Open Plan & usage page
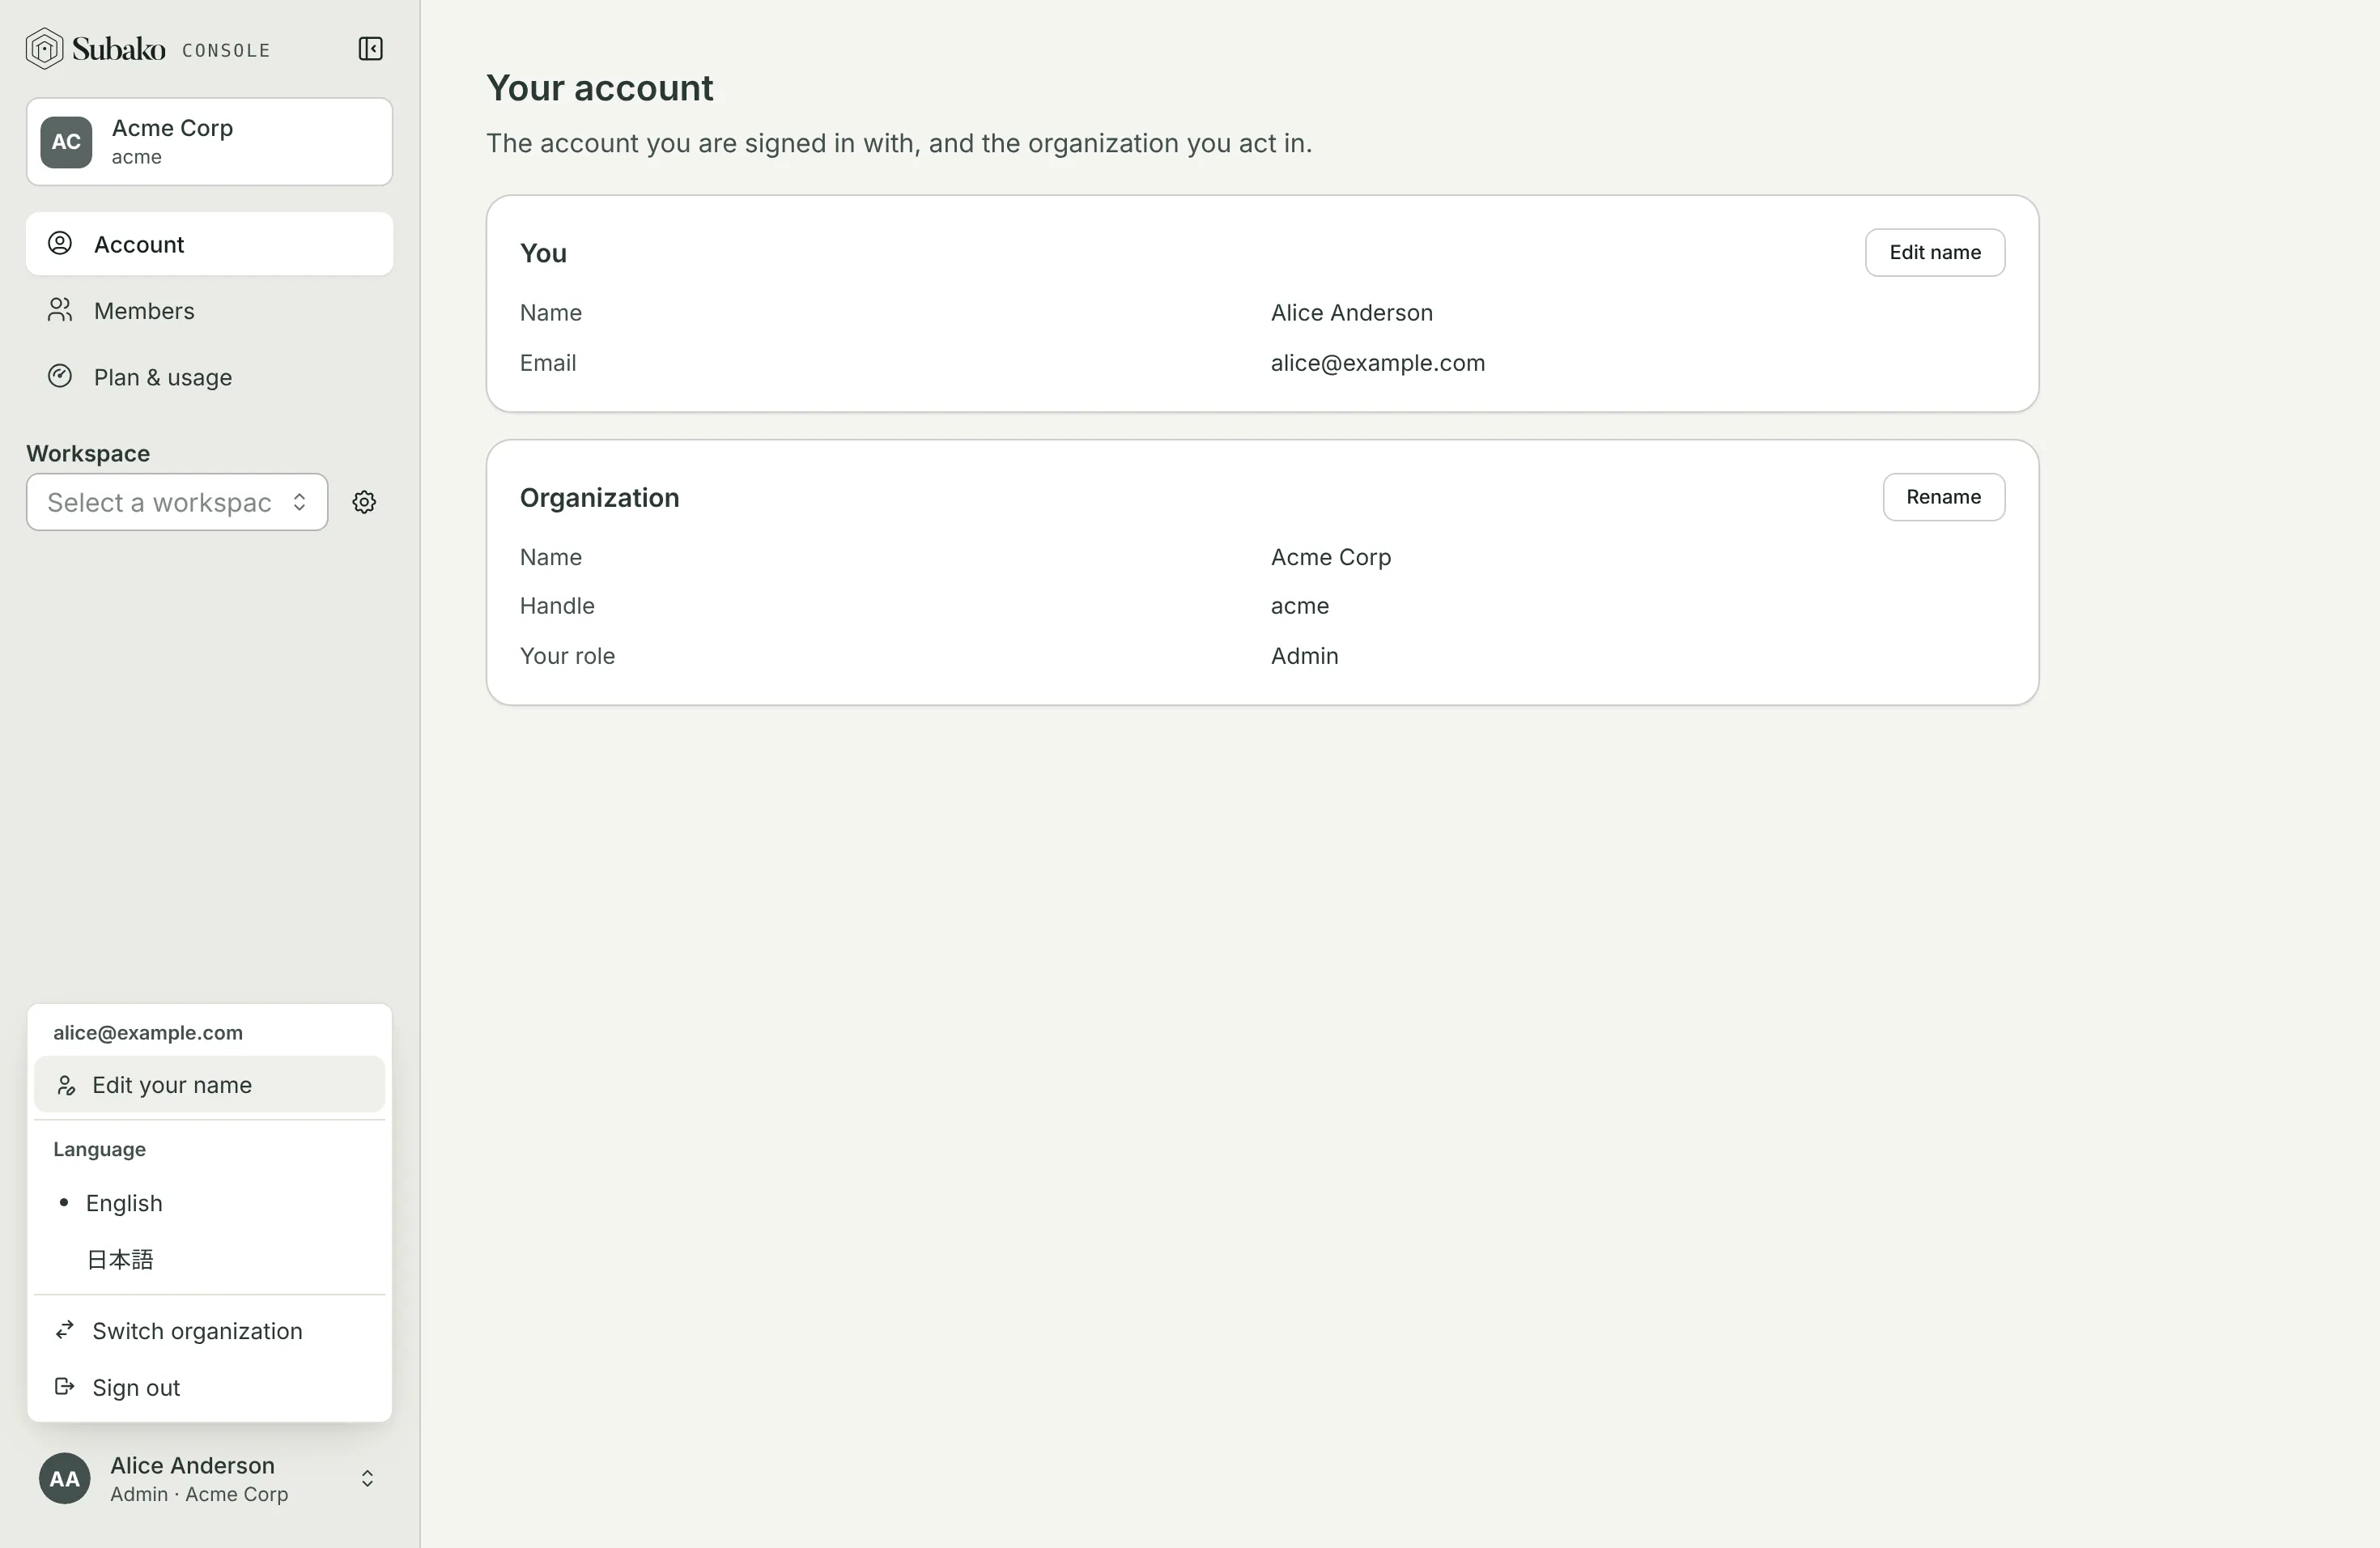This screenshot has width=2380, height=1548. [x=209, y=377]
